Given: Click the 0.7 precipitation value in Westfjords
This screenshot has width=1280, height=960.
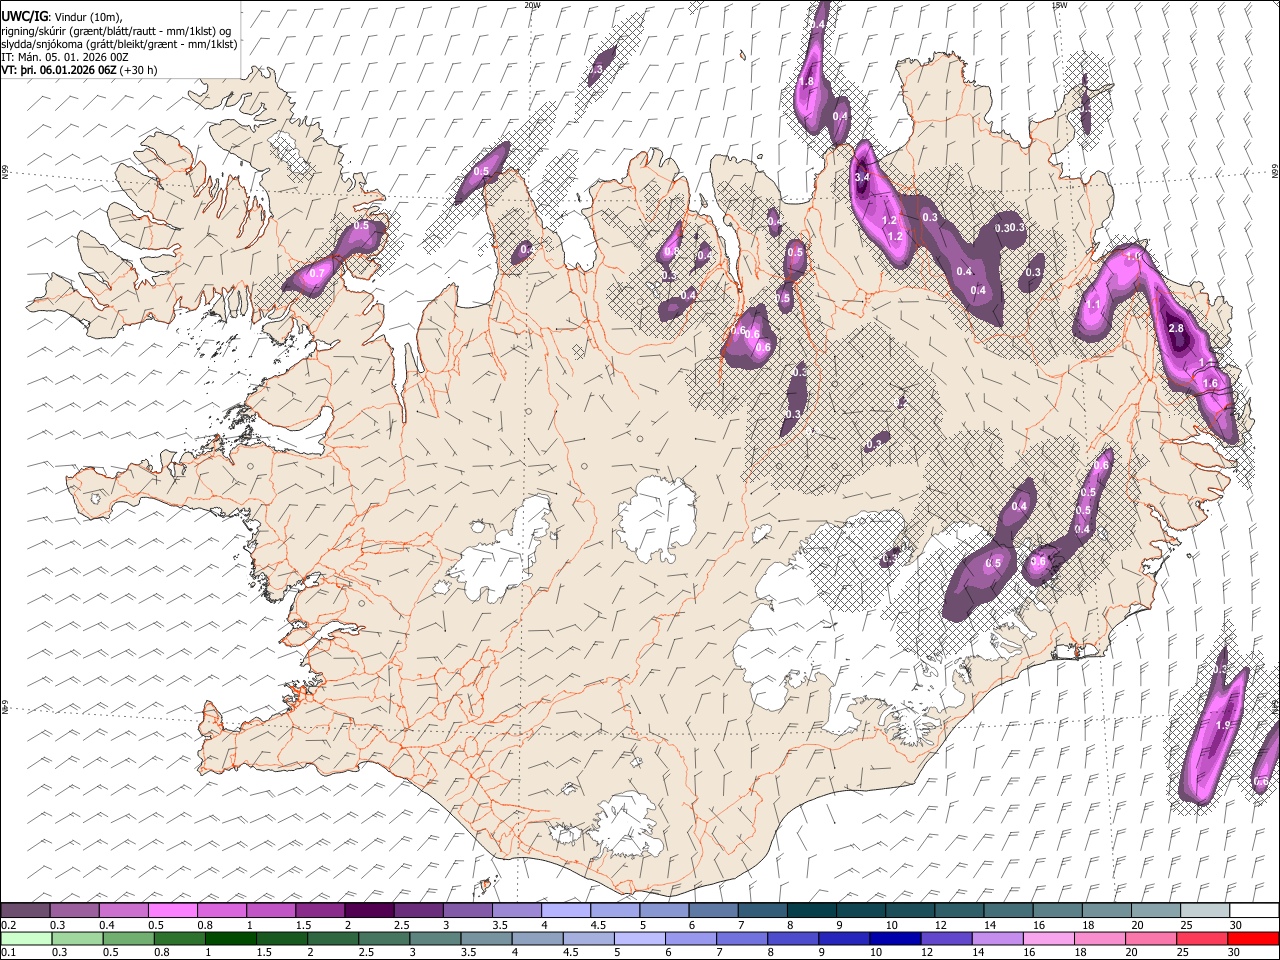Looking at the screenshot, I should click(317, 273).
